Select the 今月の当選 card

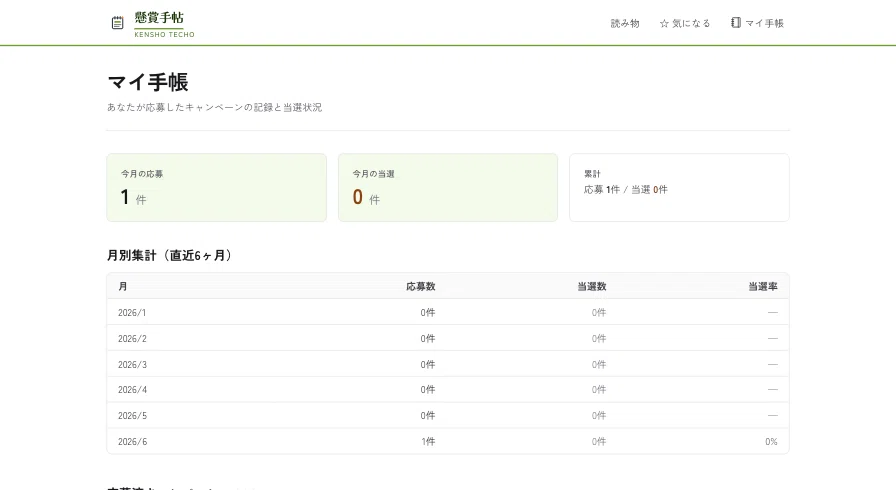click(x=447, y=187)
